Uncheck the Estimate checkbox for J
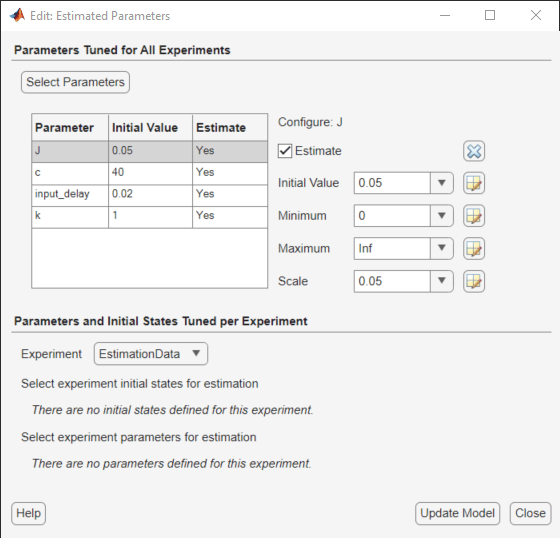This screenshot has height=538, width=560. [285, 151]
